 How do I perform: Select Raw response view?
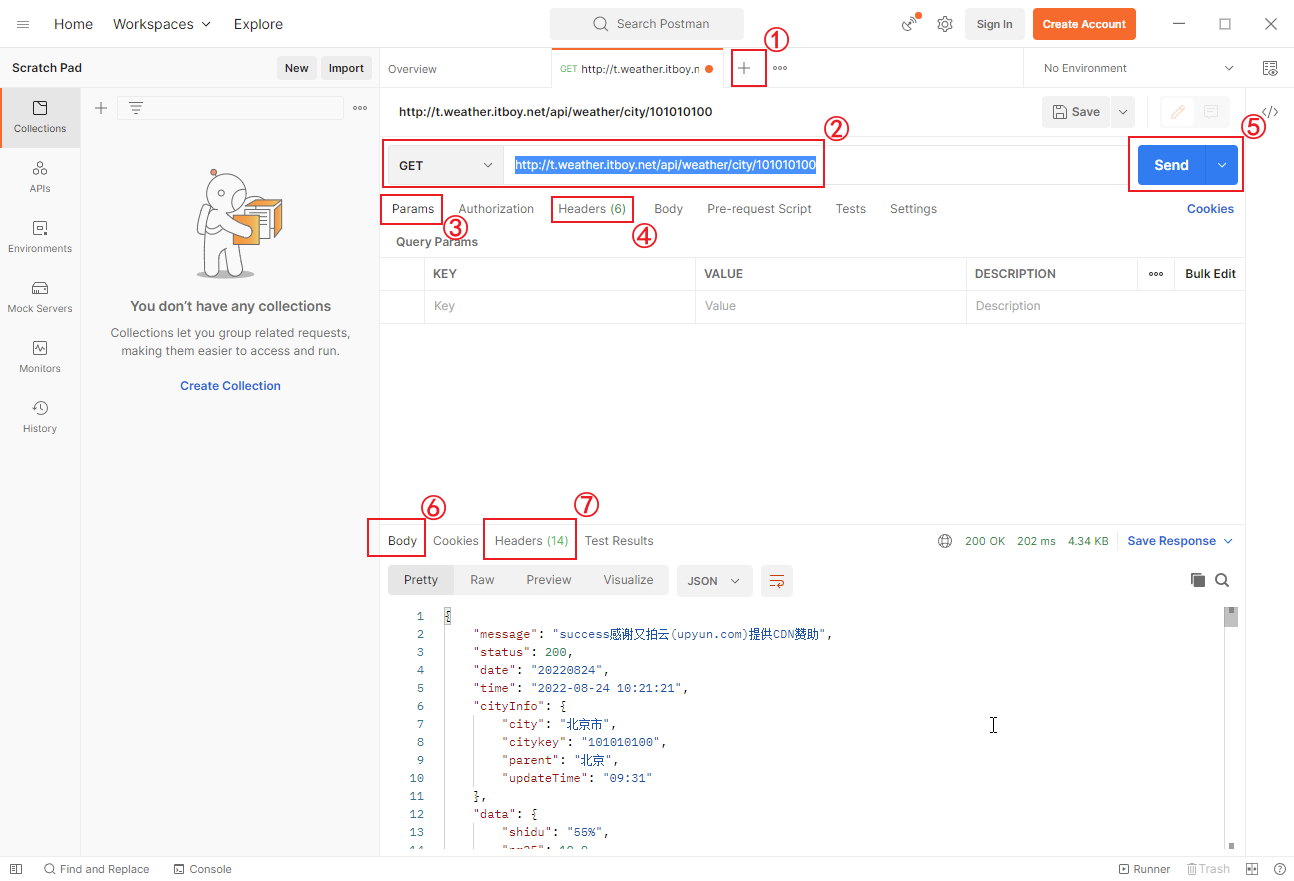click(482, 580)
